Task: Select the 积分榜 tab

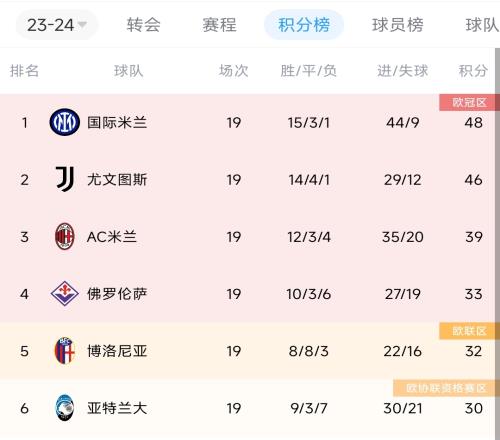Action: (304, 25)
